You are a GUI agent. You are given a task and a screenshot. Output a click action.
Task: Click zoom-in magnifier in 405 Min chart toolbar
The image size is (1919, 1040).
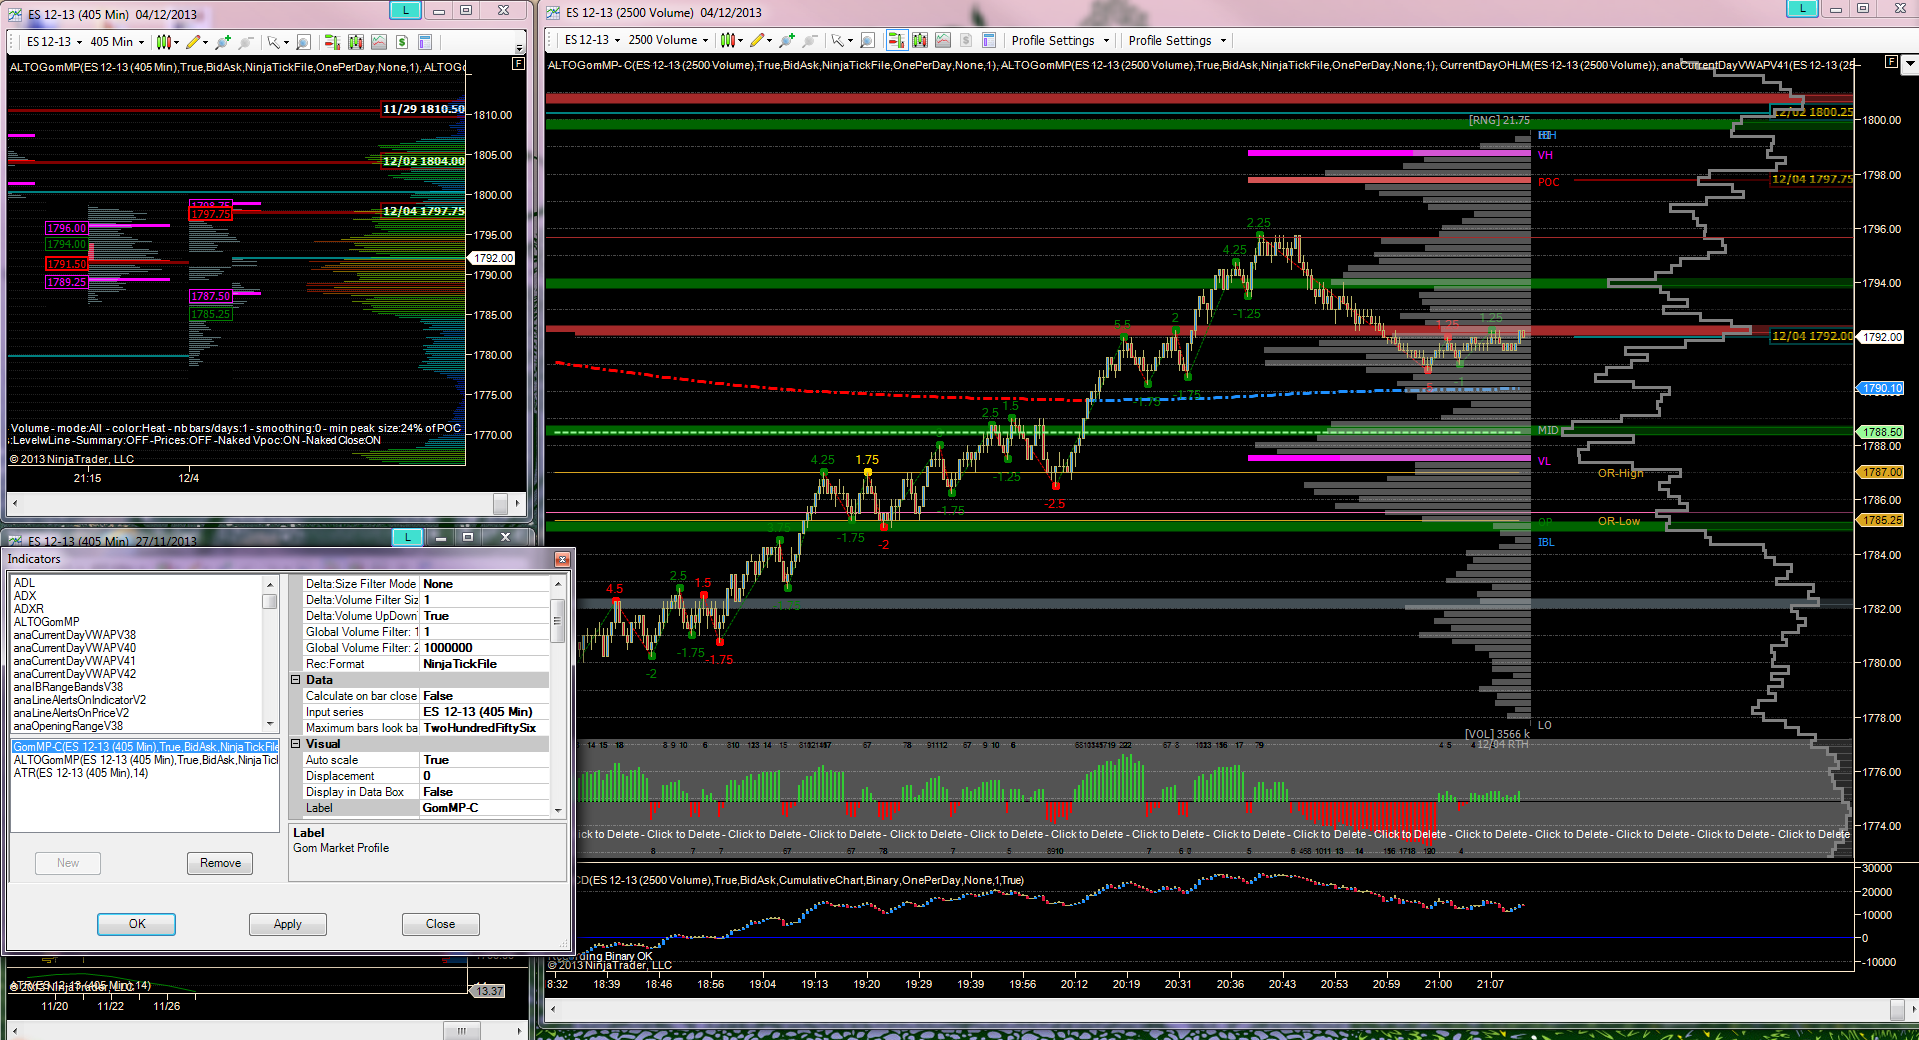click(223, 42)
